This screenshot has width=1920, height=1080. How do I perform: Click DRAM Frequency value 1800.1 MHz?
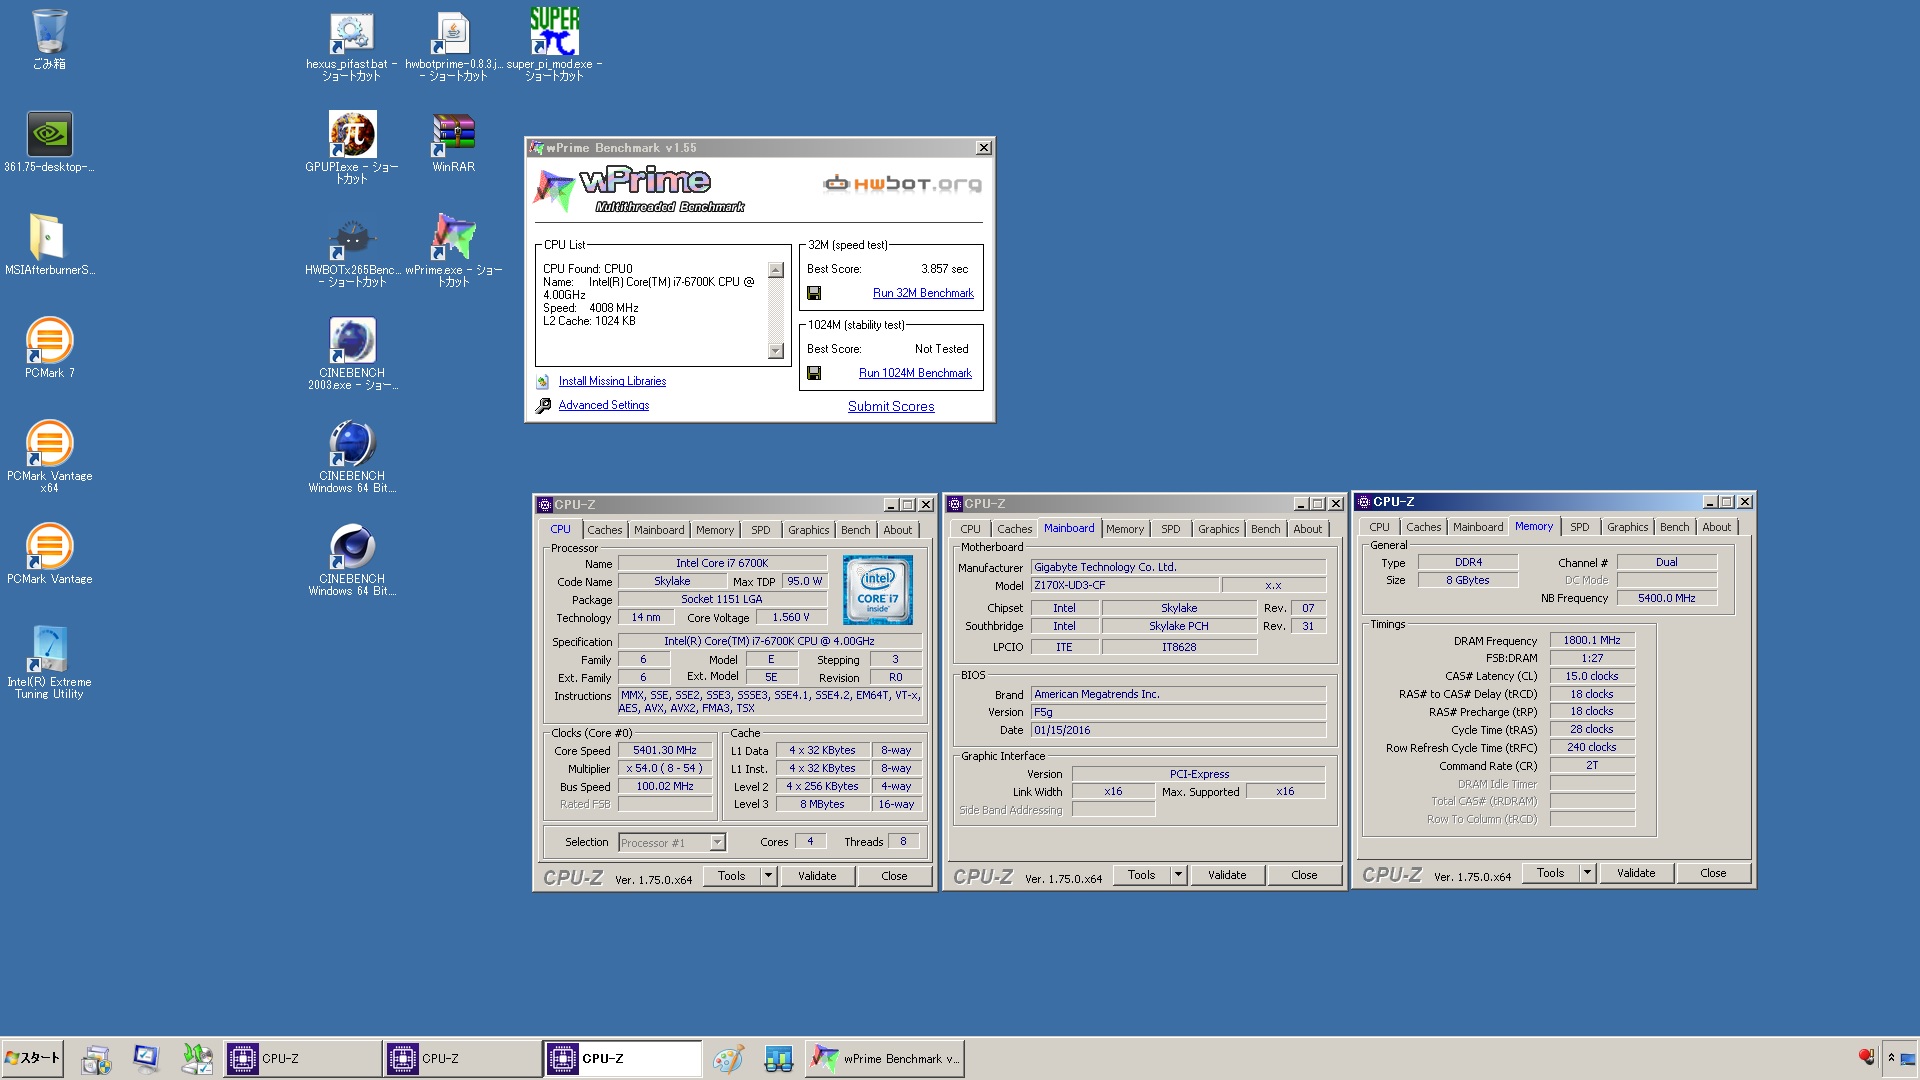[1592, 640]
